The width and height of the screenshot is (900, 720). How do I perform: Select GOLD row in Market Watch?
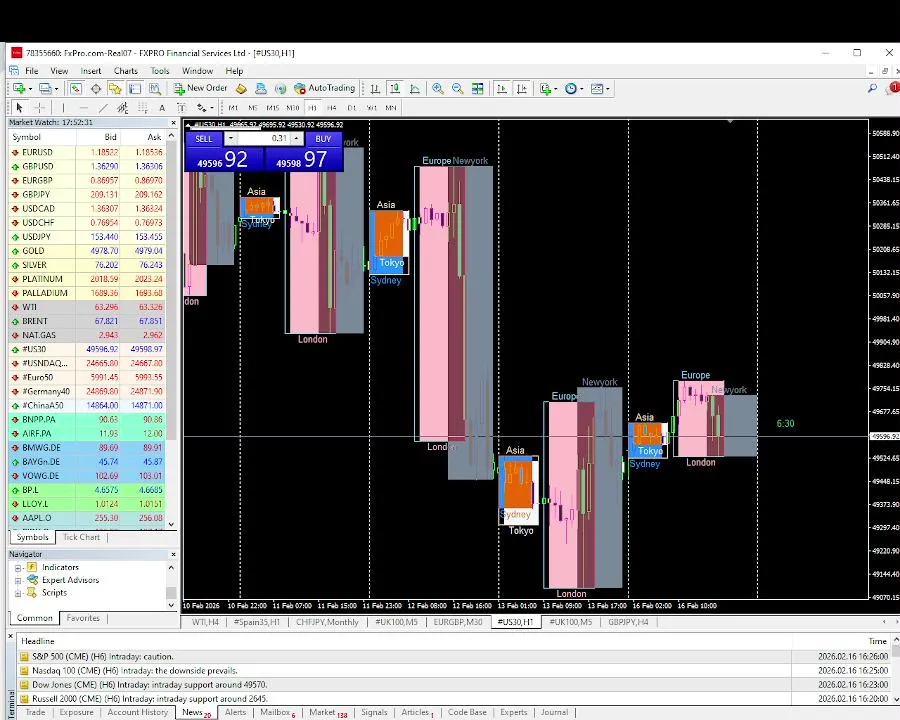pyautogui.click(x=87, y=251)
